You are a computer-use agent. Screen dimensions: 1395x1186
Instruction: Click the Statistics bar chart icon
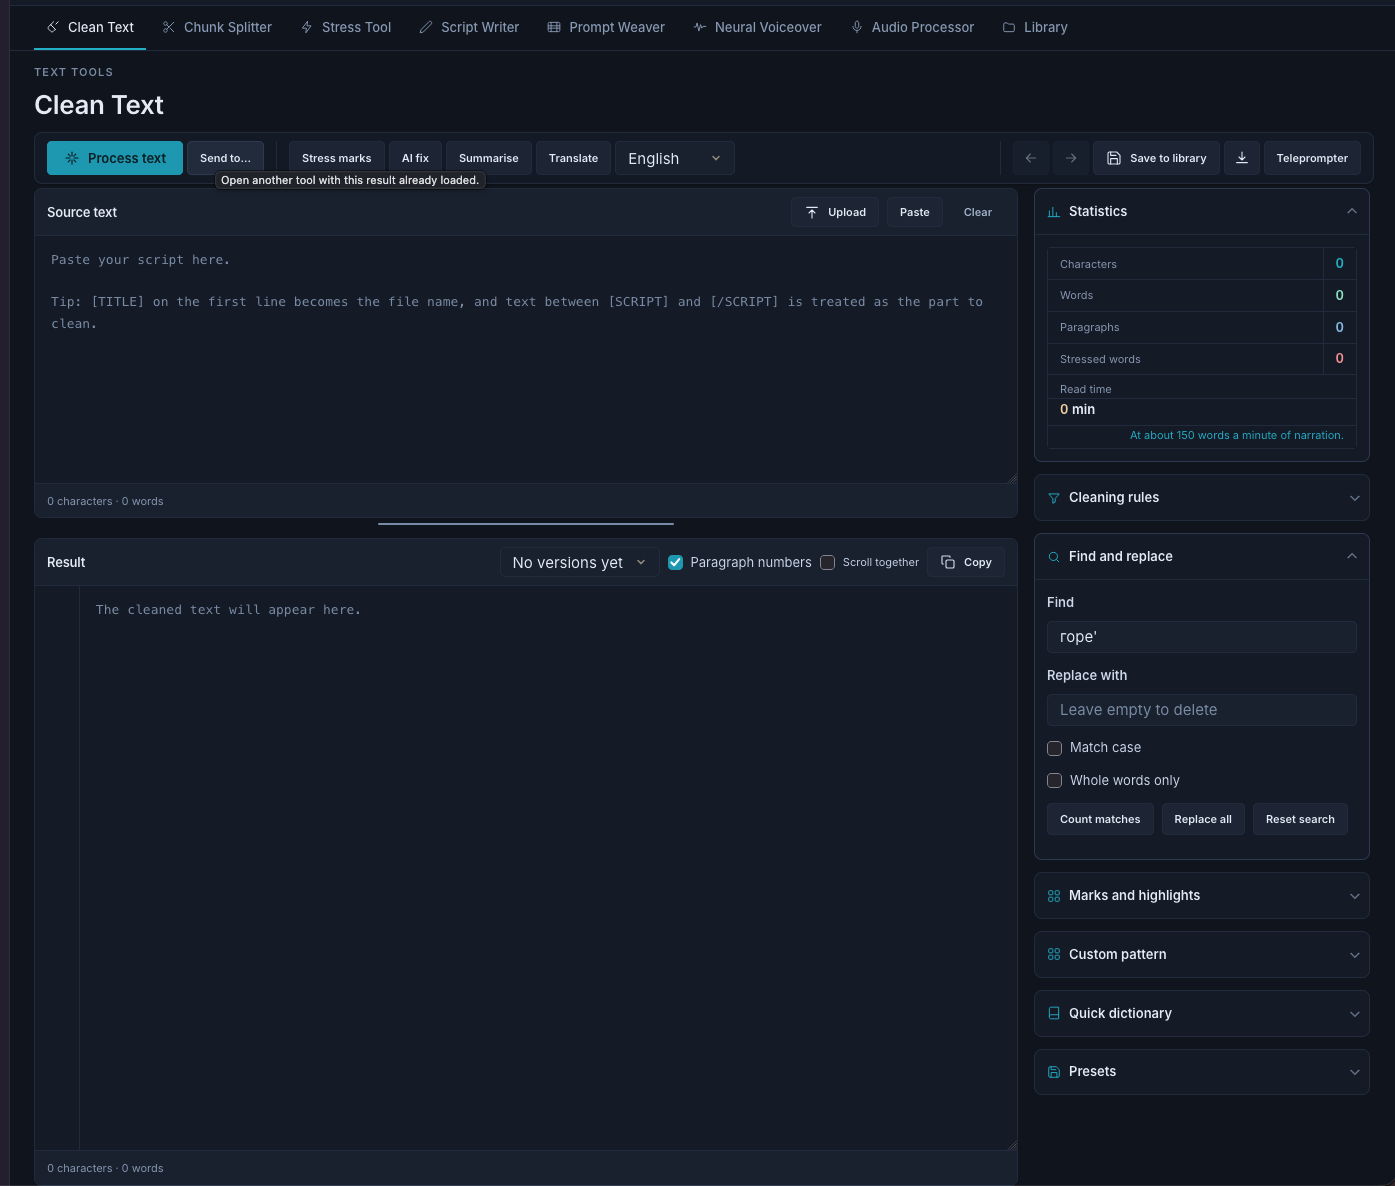click(1054, 212)
